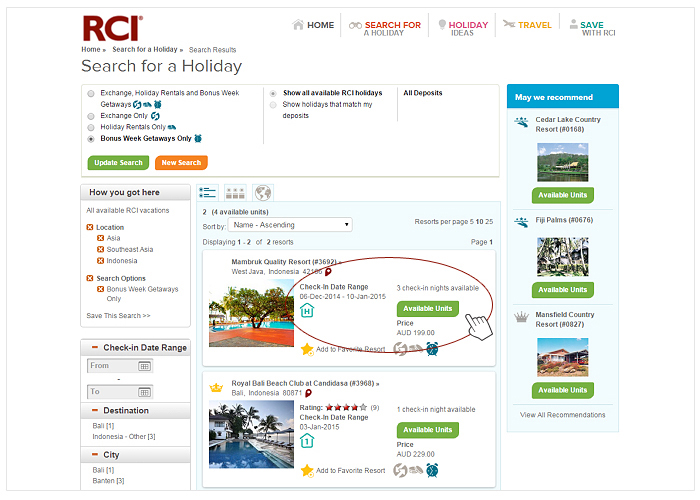700x500 pixels.
Task: Collapse the Destination filter section
Action: click(95, 410)
